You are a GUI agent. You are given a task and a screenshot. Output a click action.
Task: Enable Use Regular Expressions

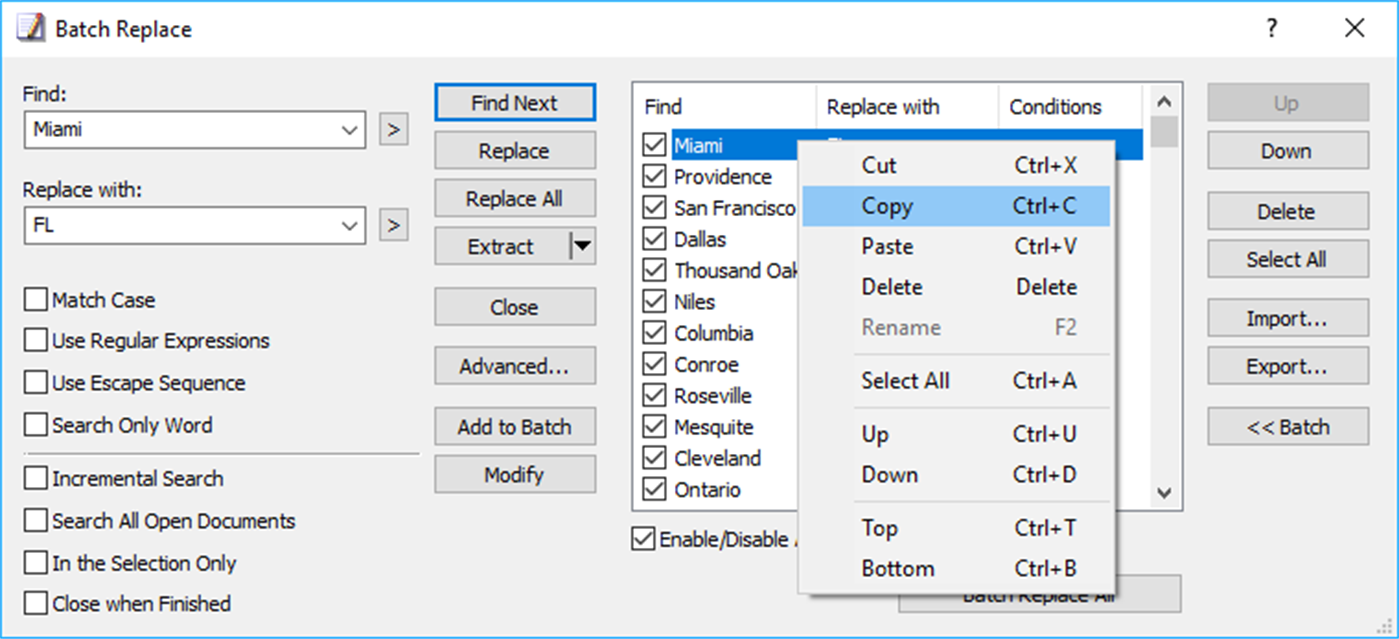36,341
